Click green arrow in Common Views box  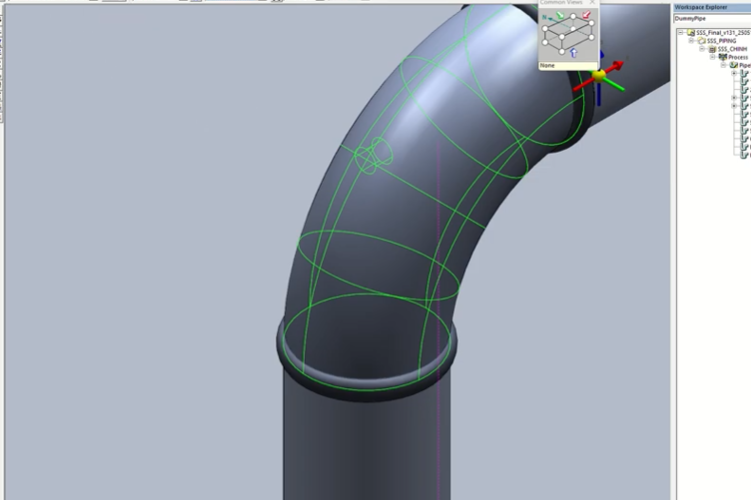pos(559,16)
